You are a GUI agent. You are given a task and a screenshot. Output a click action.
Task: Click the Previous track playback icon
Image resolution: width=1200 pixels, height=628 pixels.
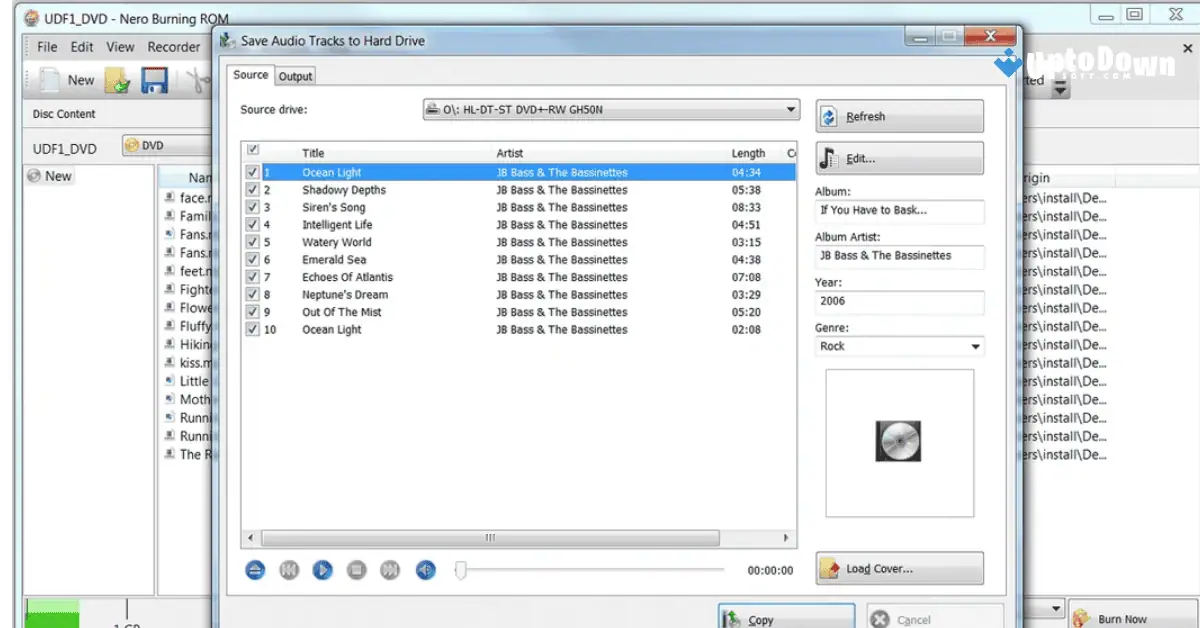click(288, 570)
